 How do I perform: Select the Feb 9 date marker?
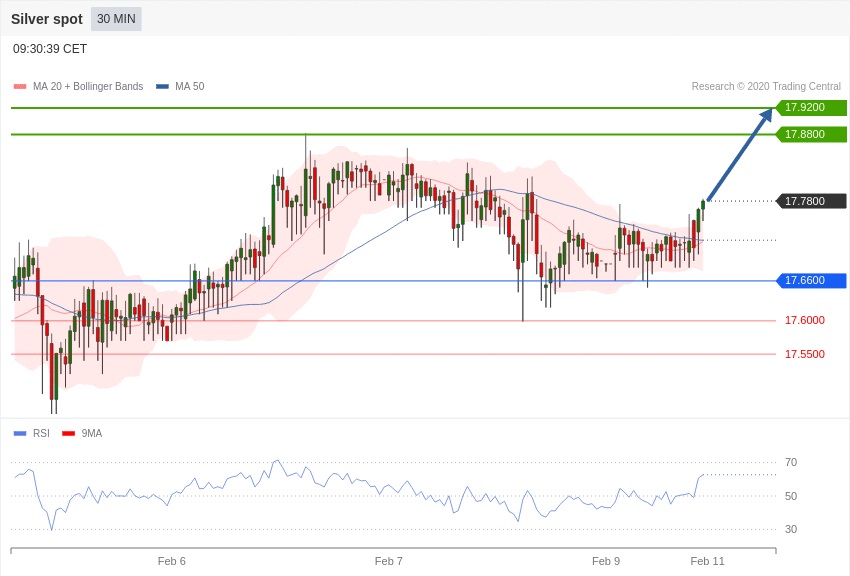(606, 561)
